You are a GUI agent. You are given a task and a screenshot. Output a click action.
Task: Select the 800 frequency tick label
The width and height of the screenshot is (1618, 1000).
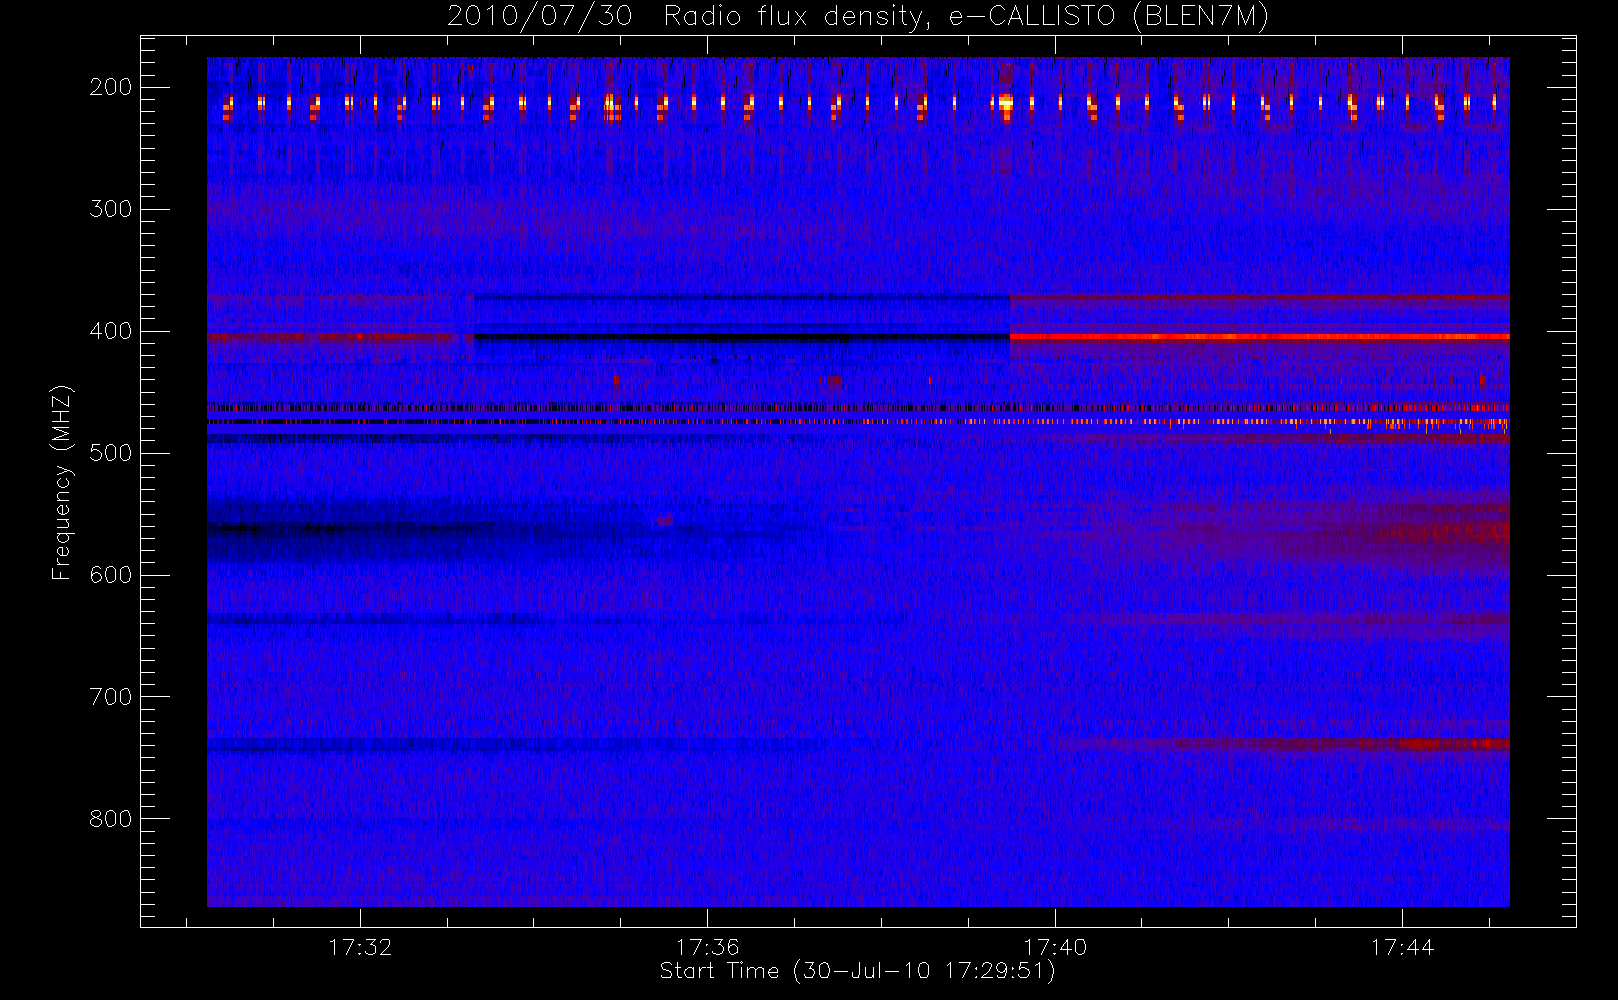[110, 819]
